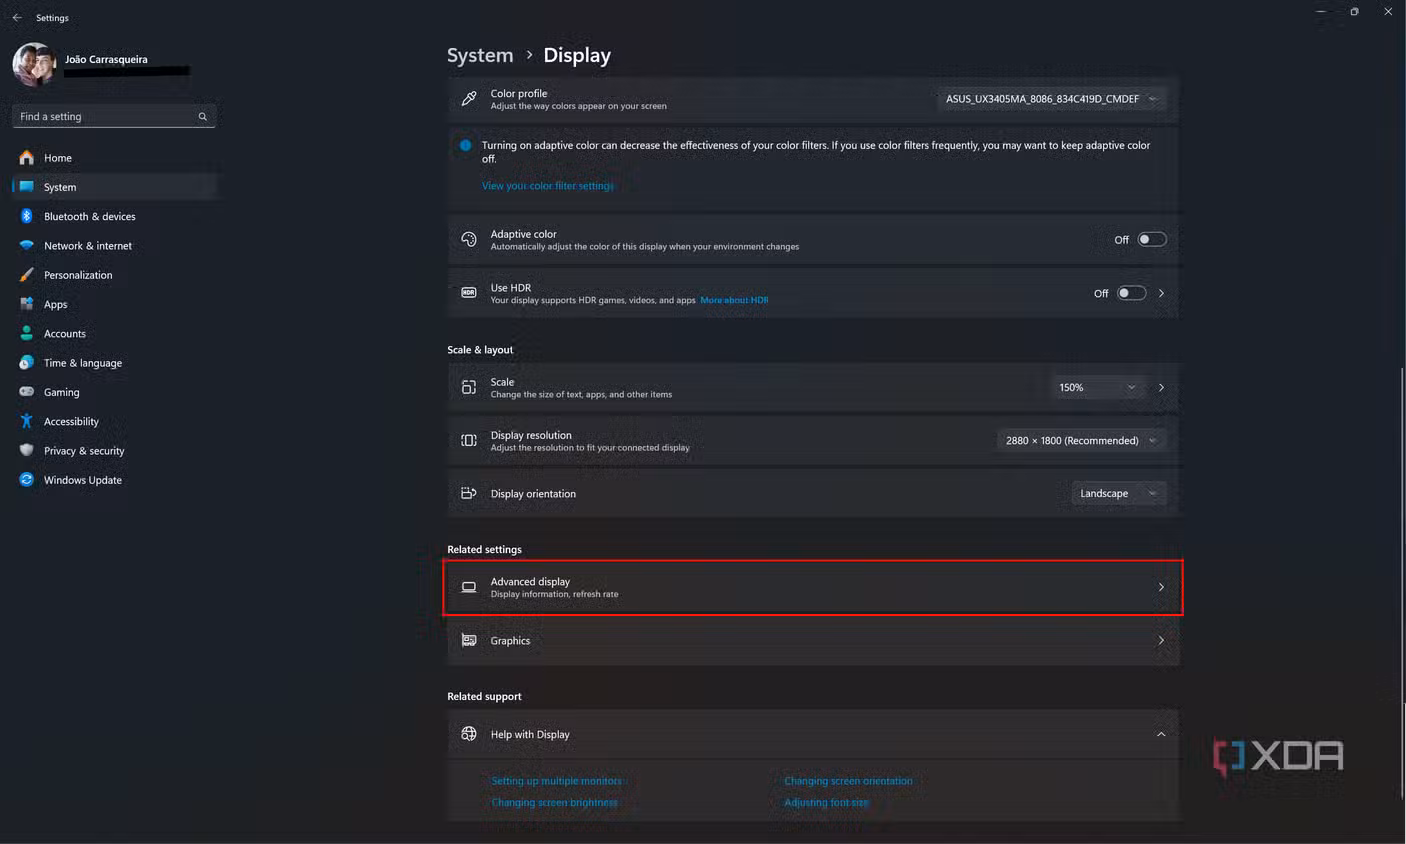1406x844 pixels.
Task: Open Graphics settings
Action: point(813,641)
